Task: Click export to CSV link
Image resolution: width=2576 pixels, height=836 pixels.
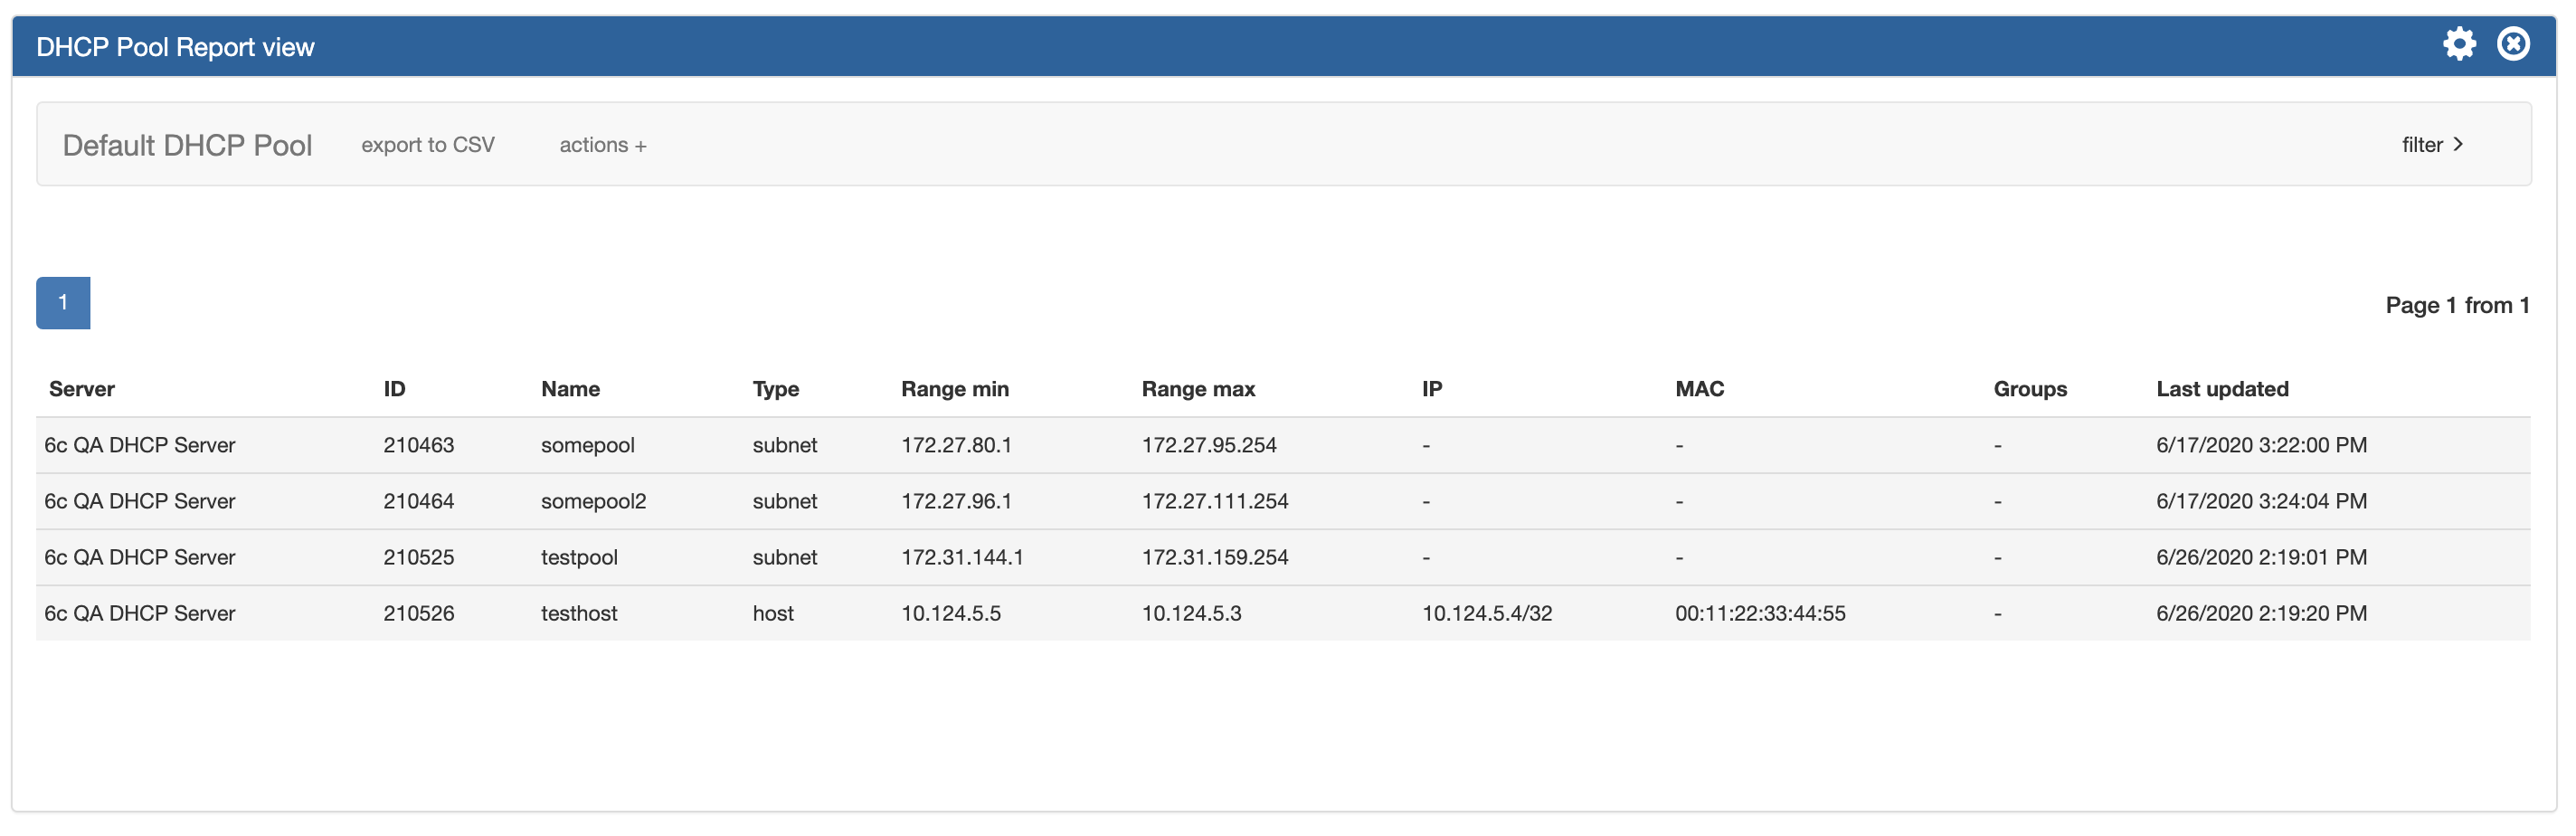Action: tap(427, 145)
